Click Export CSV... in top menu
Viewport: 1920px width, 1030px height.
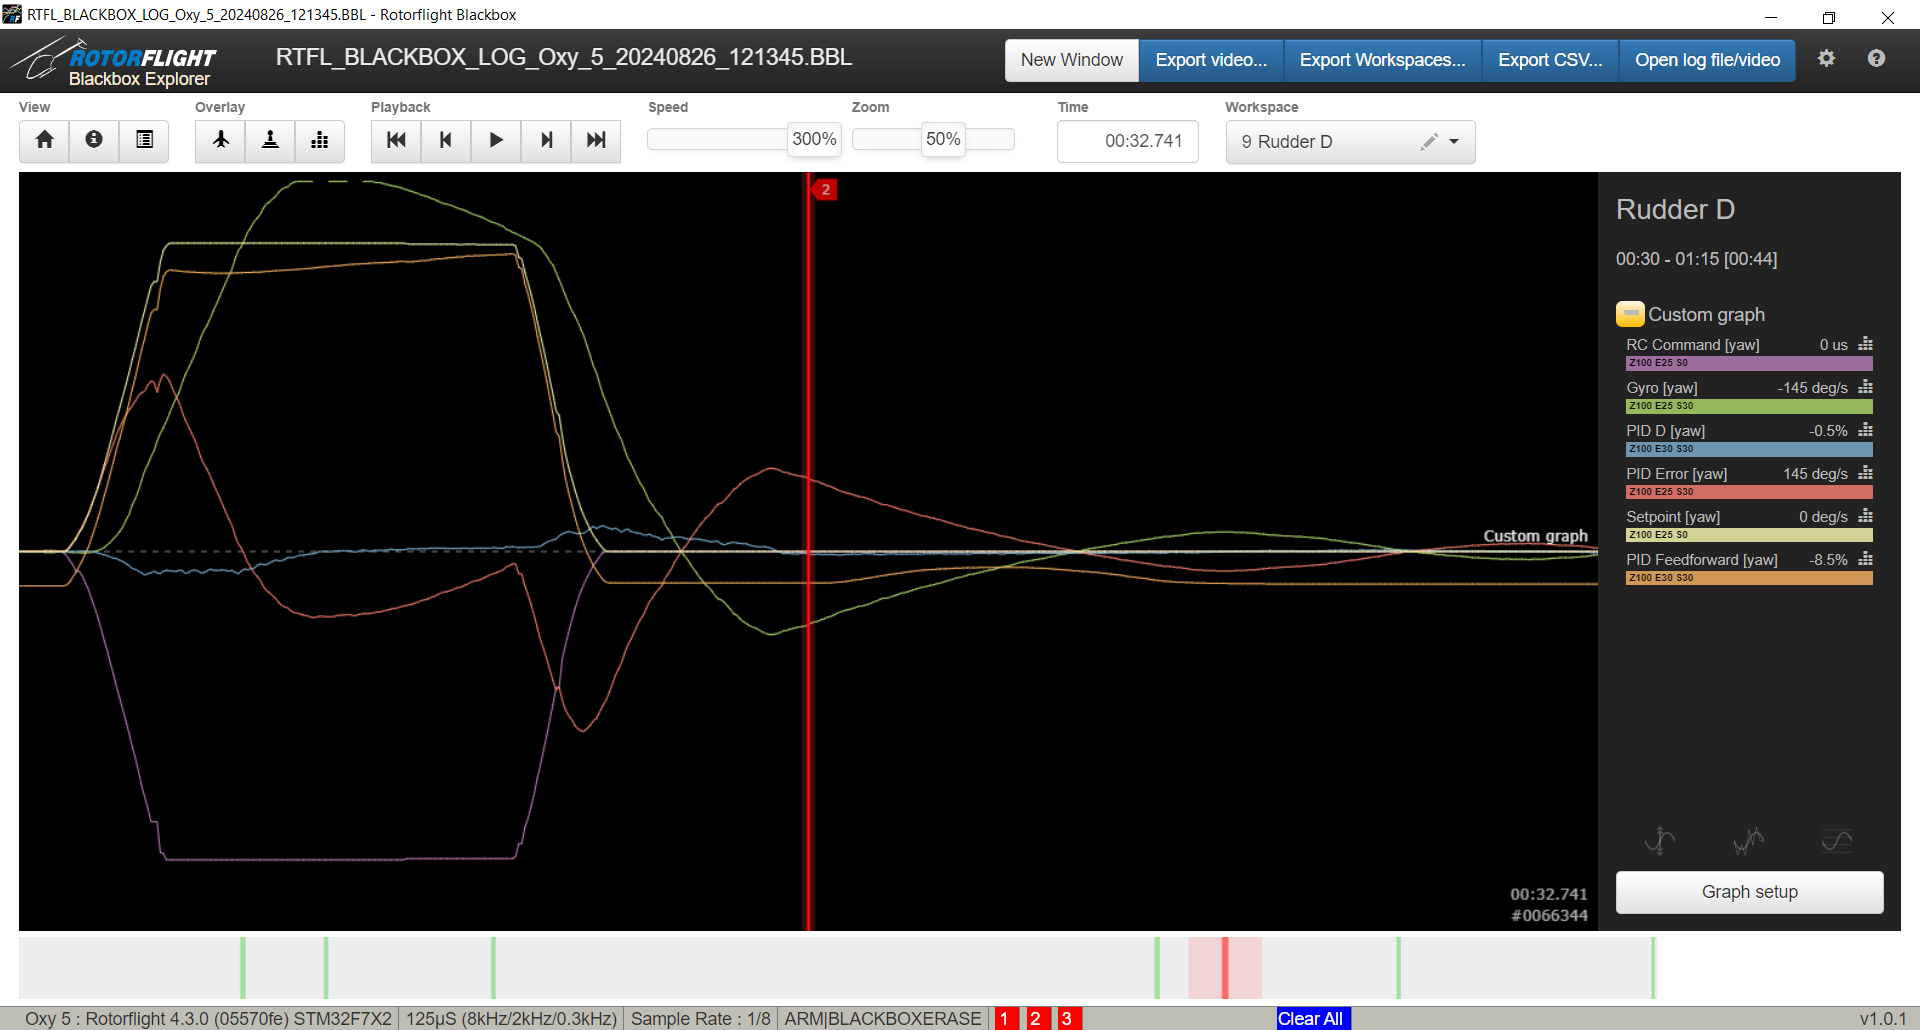click(x=1549, y=60)
